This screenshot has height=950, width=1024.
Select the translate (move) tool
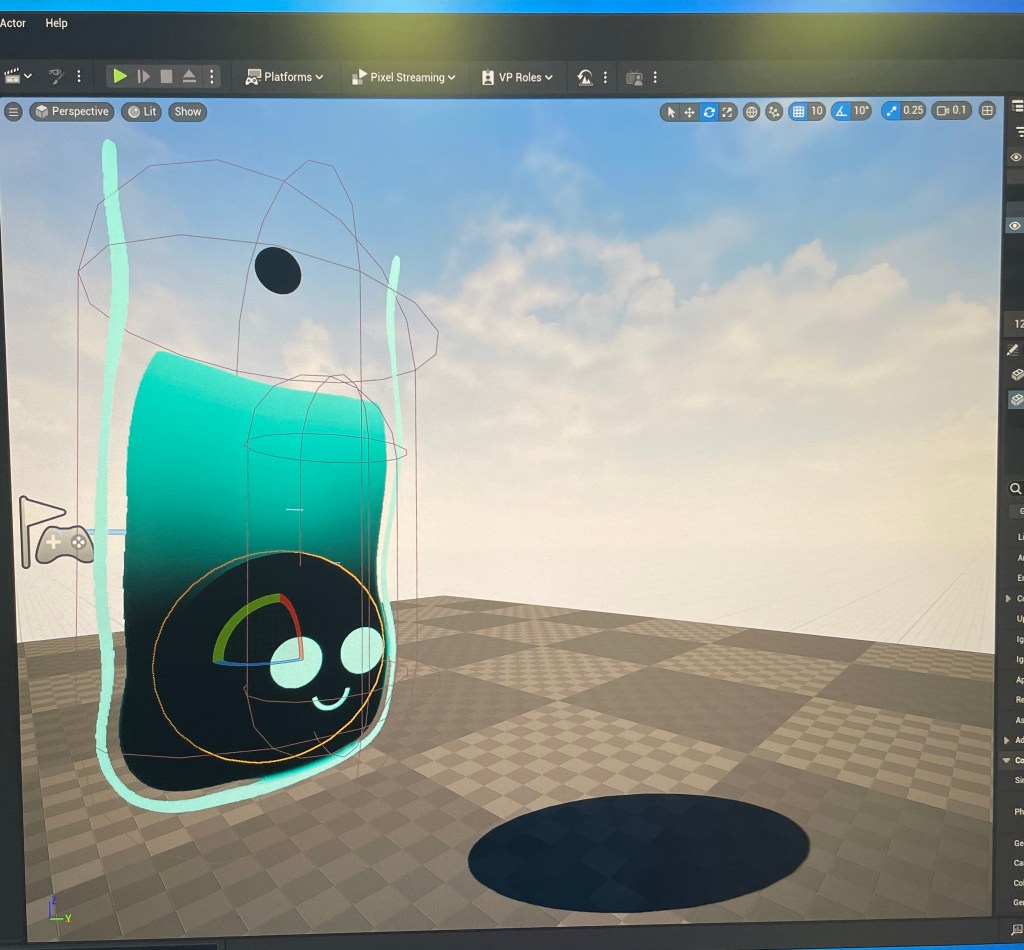(x=689, y=112)
